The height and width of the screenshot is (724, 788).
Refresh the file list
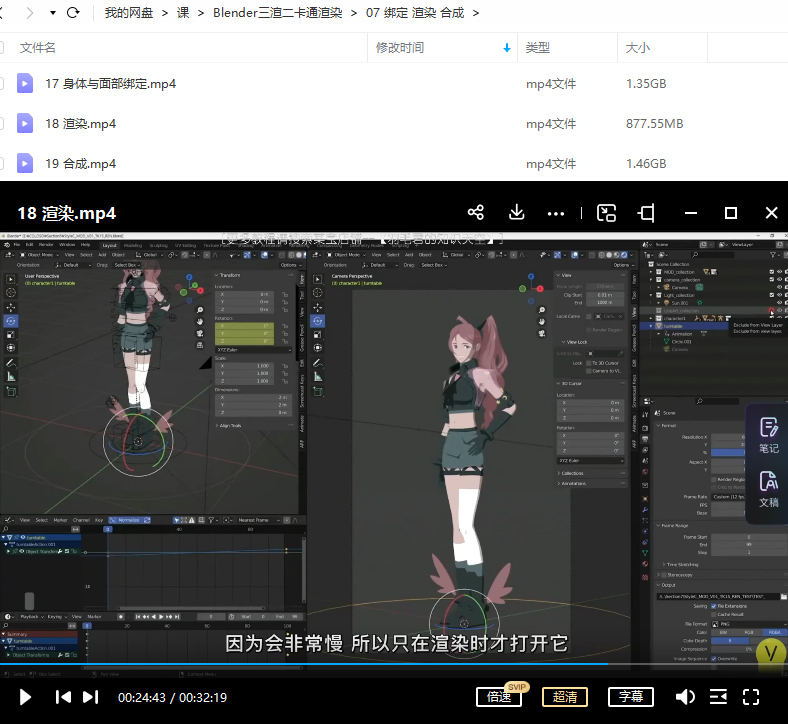[x=73, y=13]
